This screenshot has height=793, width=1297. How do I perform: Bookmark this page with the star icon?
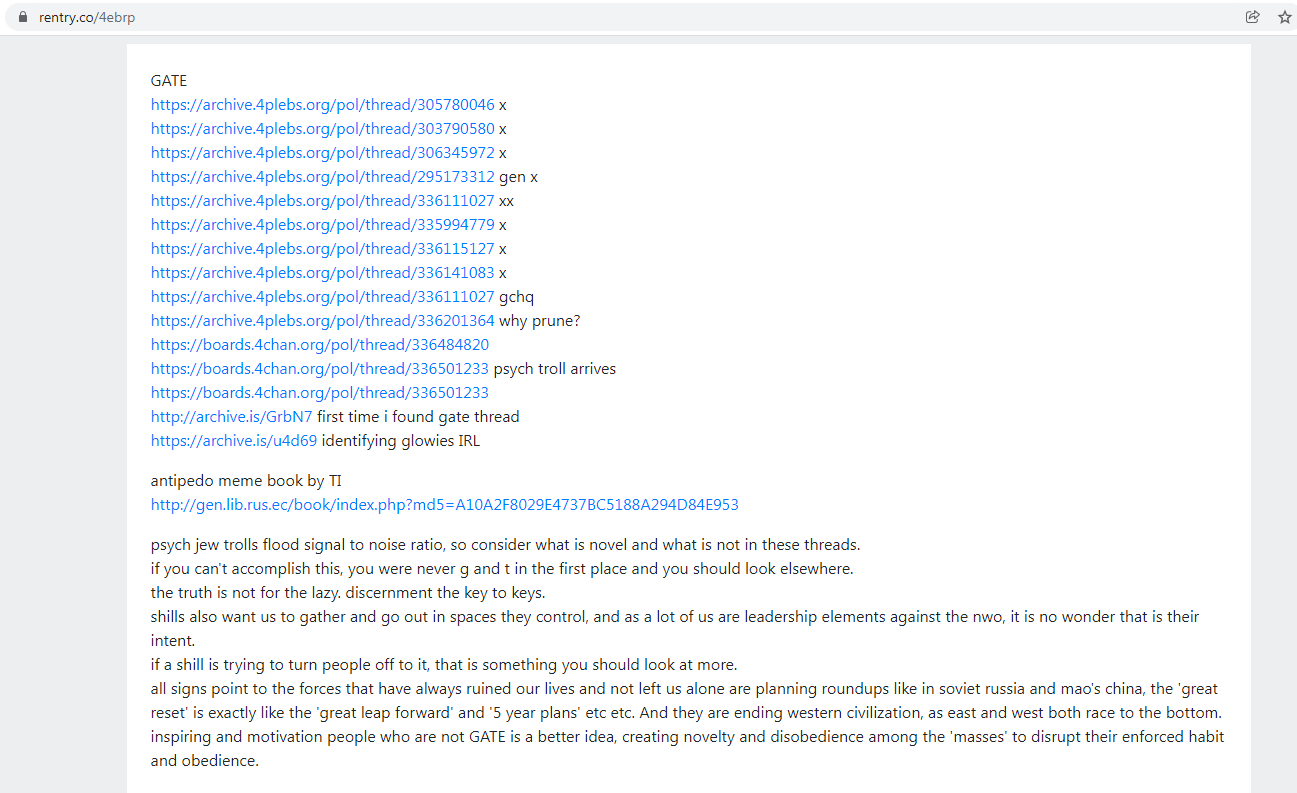[1284, 17]
